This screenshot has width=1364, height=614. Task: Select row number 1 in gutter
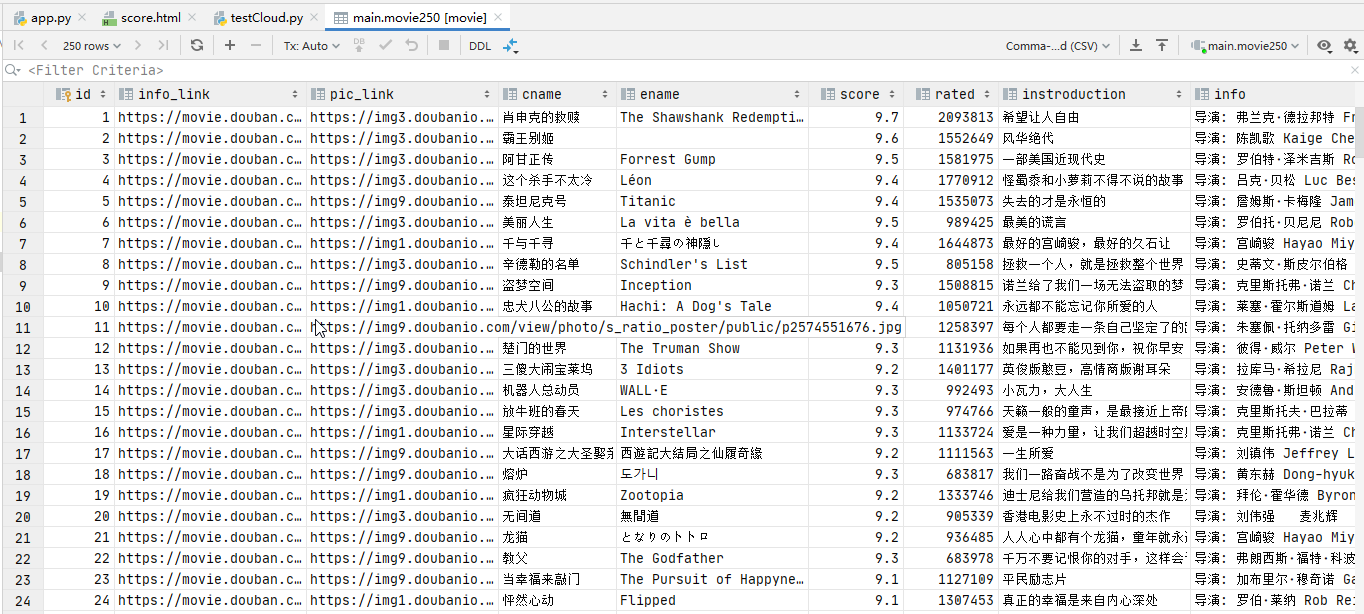tap(22, 117)
